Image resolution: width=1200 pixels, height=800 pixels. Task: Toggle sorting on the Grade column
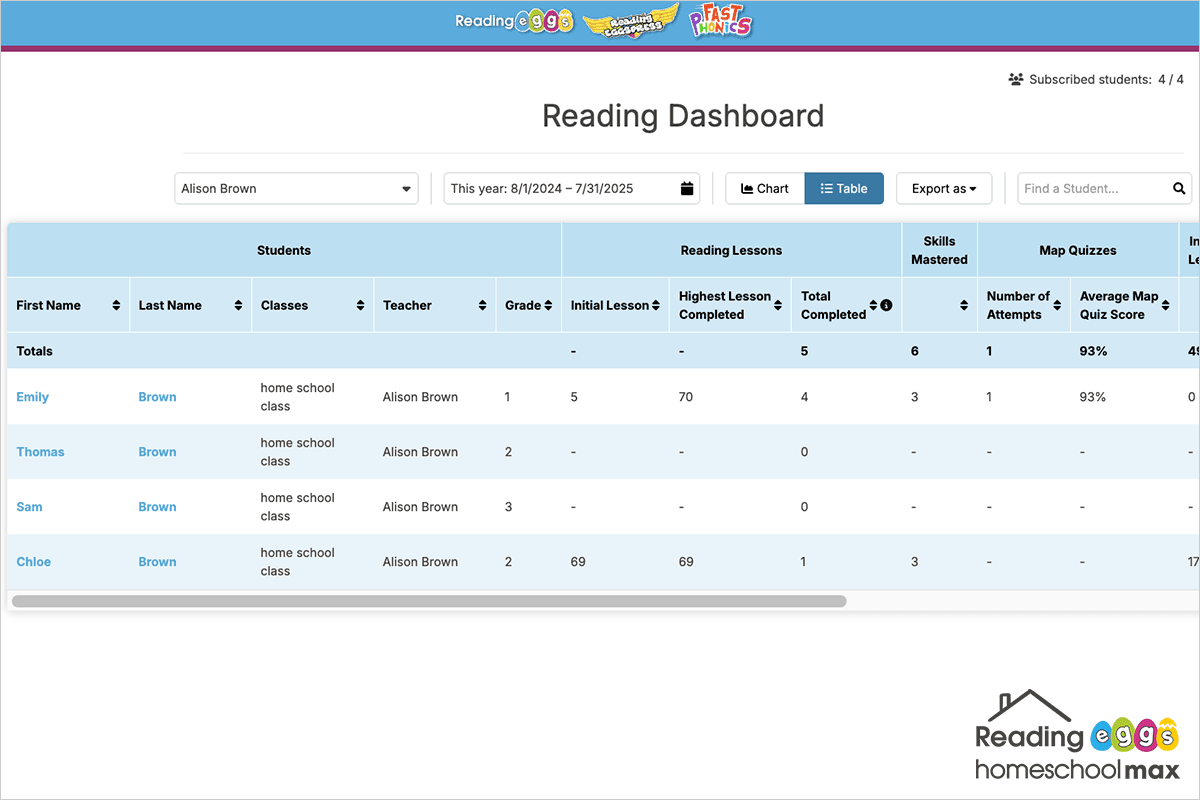550,305
